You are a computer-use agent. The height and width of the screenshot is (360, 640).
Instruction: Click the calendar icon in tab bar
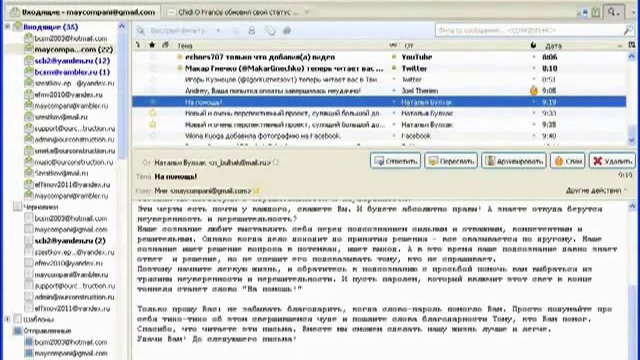click(582, 13)
